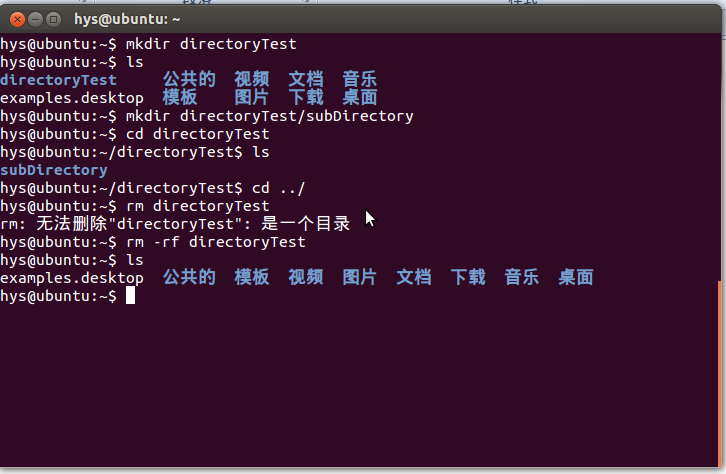Click the 模板 folder in the first listing
The image size is (726, 474).
[180, 98]
